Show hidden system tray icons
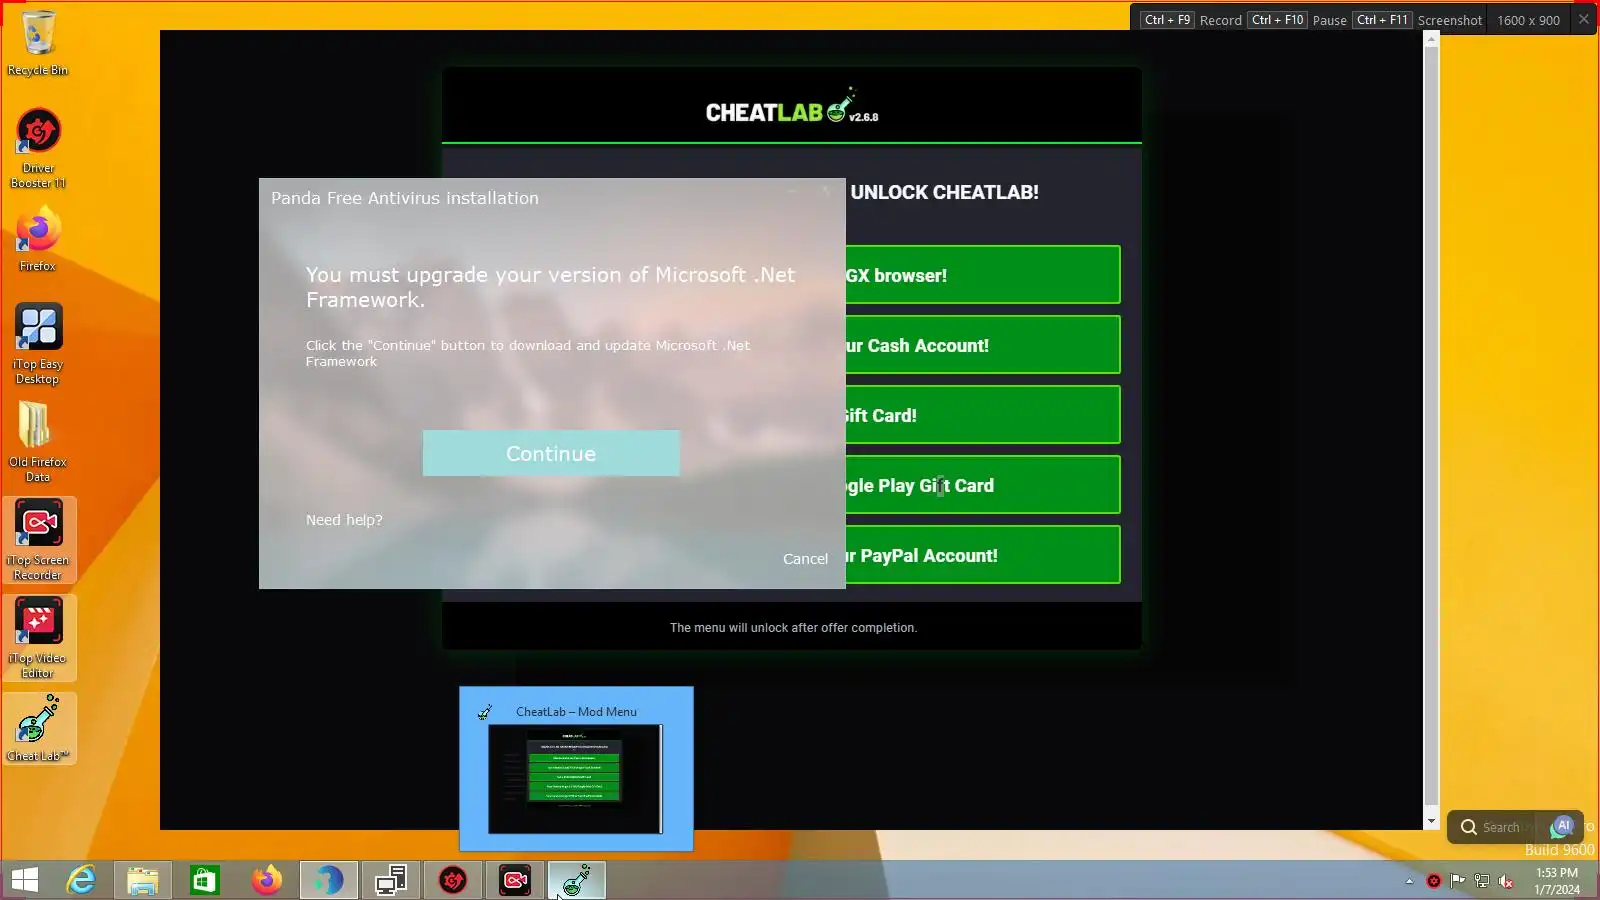The height and width of the screenshot is (900, 1600). (x=1410, y=881)
